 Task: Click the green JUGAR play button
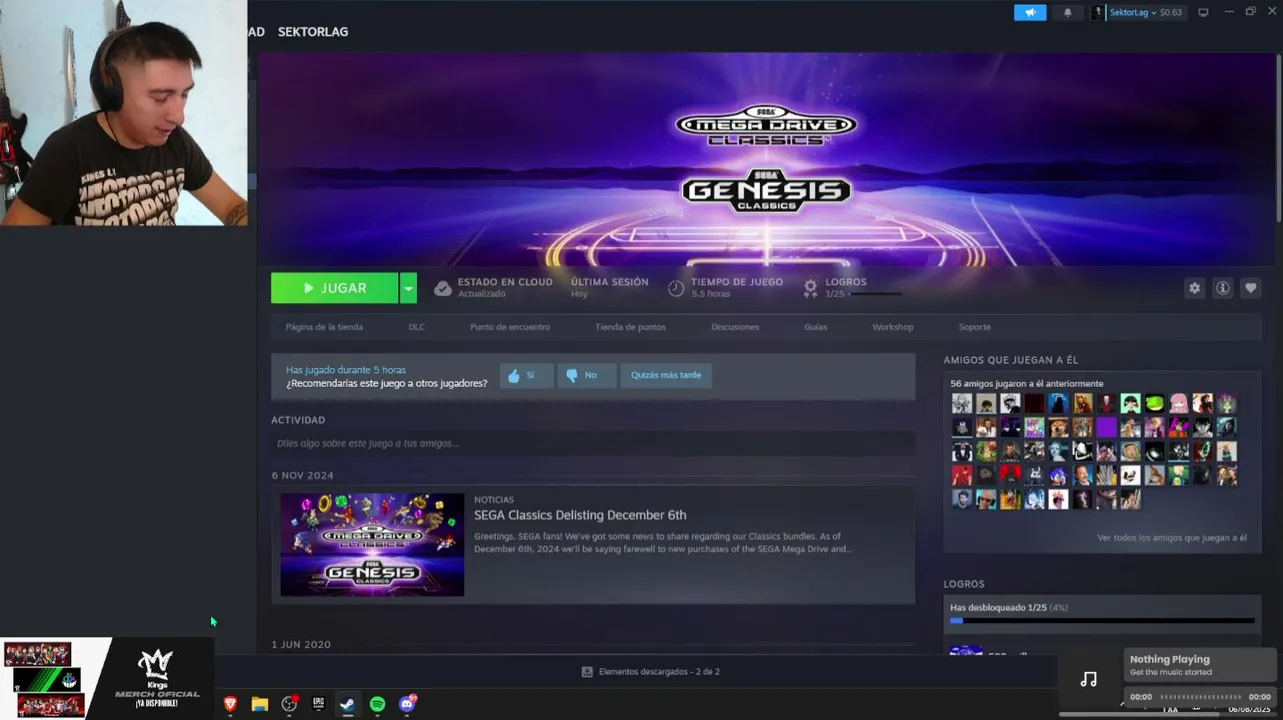pos(335,288)
